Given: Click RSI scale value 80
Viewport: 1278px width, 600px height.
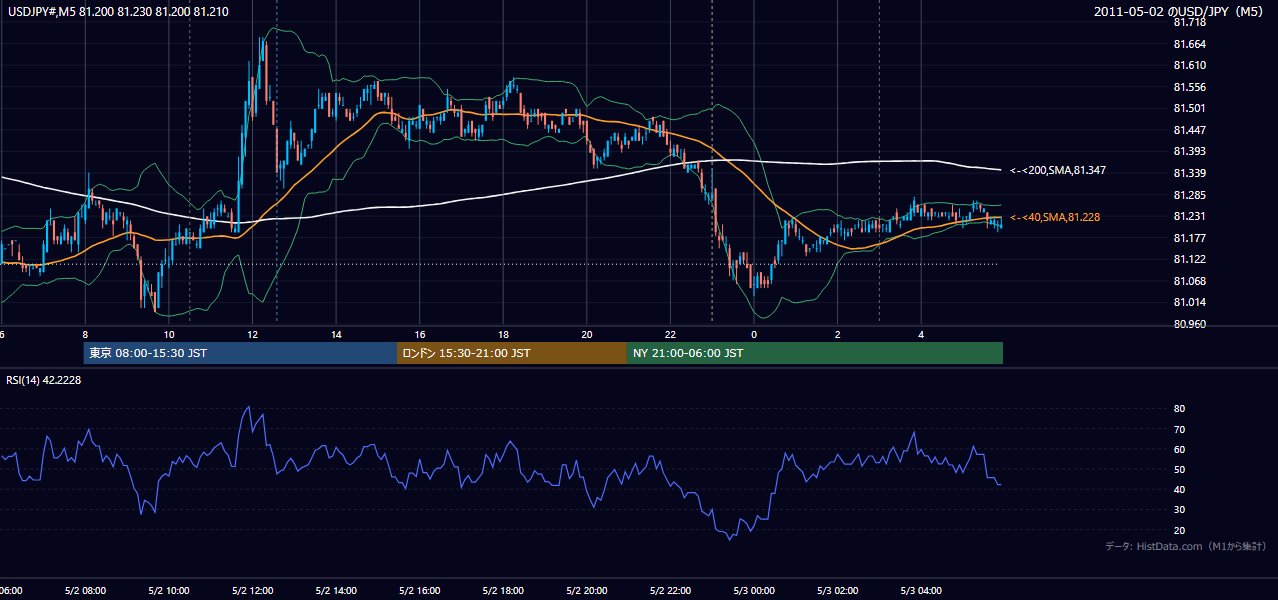Looking at the screenshot, I should pyautogui.click(x=1179, y=409).
